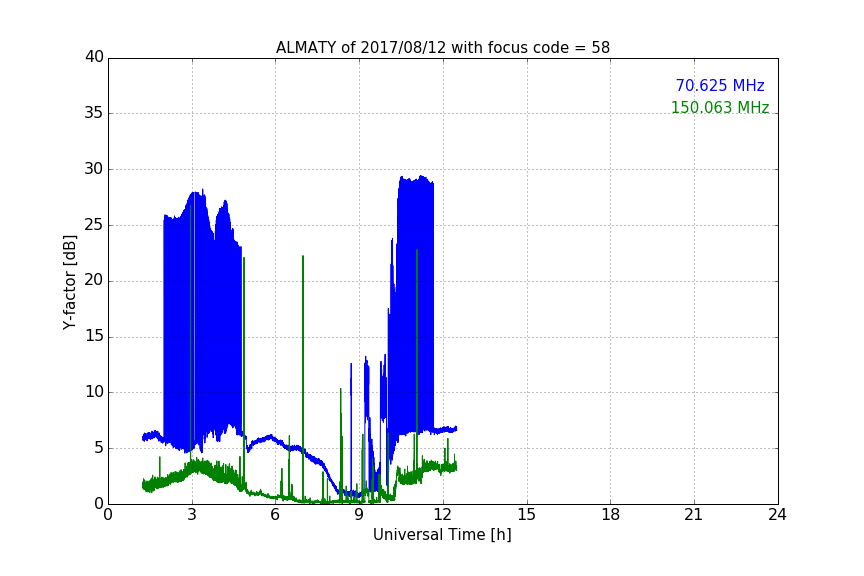Image resolution: width=864 pixels, height=576 pixels.
Task: Click the x-axis tick label '3'
Action: point(192,515)
